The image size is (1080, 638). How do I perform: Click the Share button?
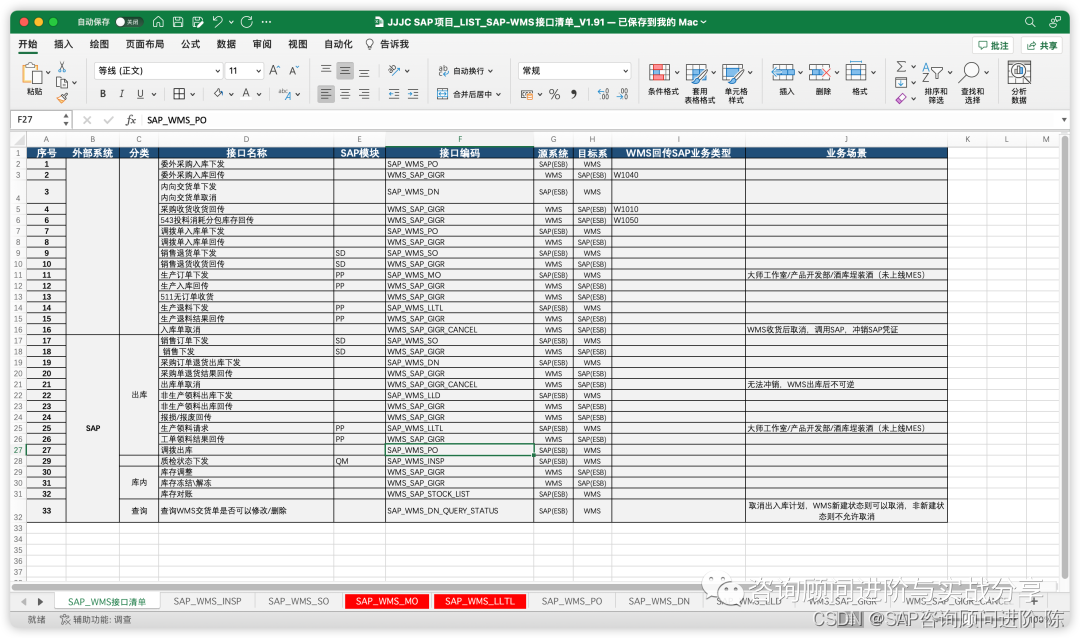(x=1041, y=45)
